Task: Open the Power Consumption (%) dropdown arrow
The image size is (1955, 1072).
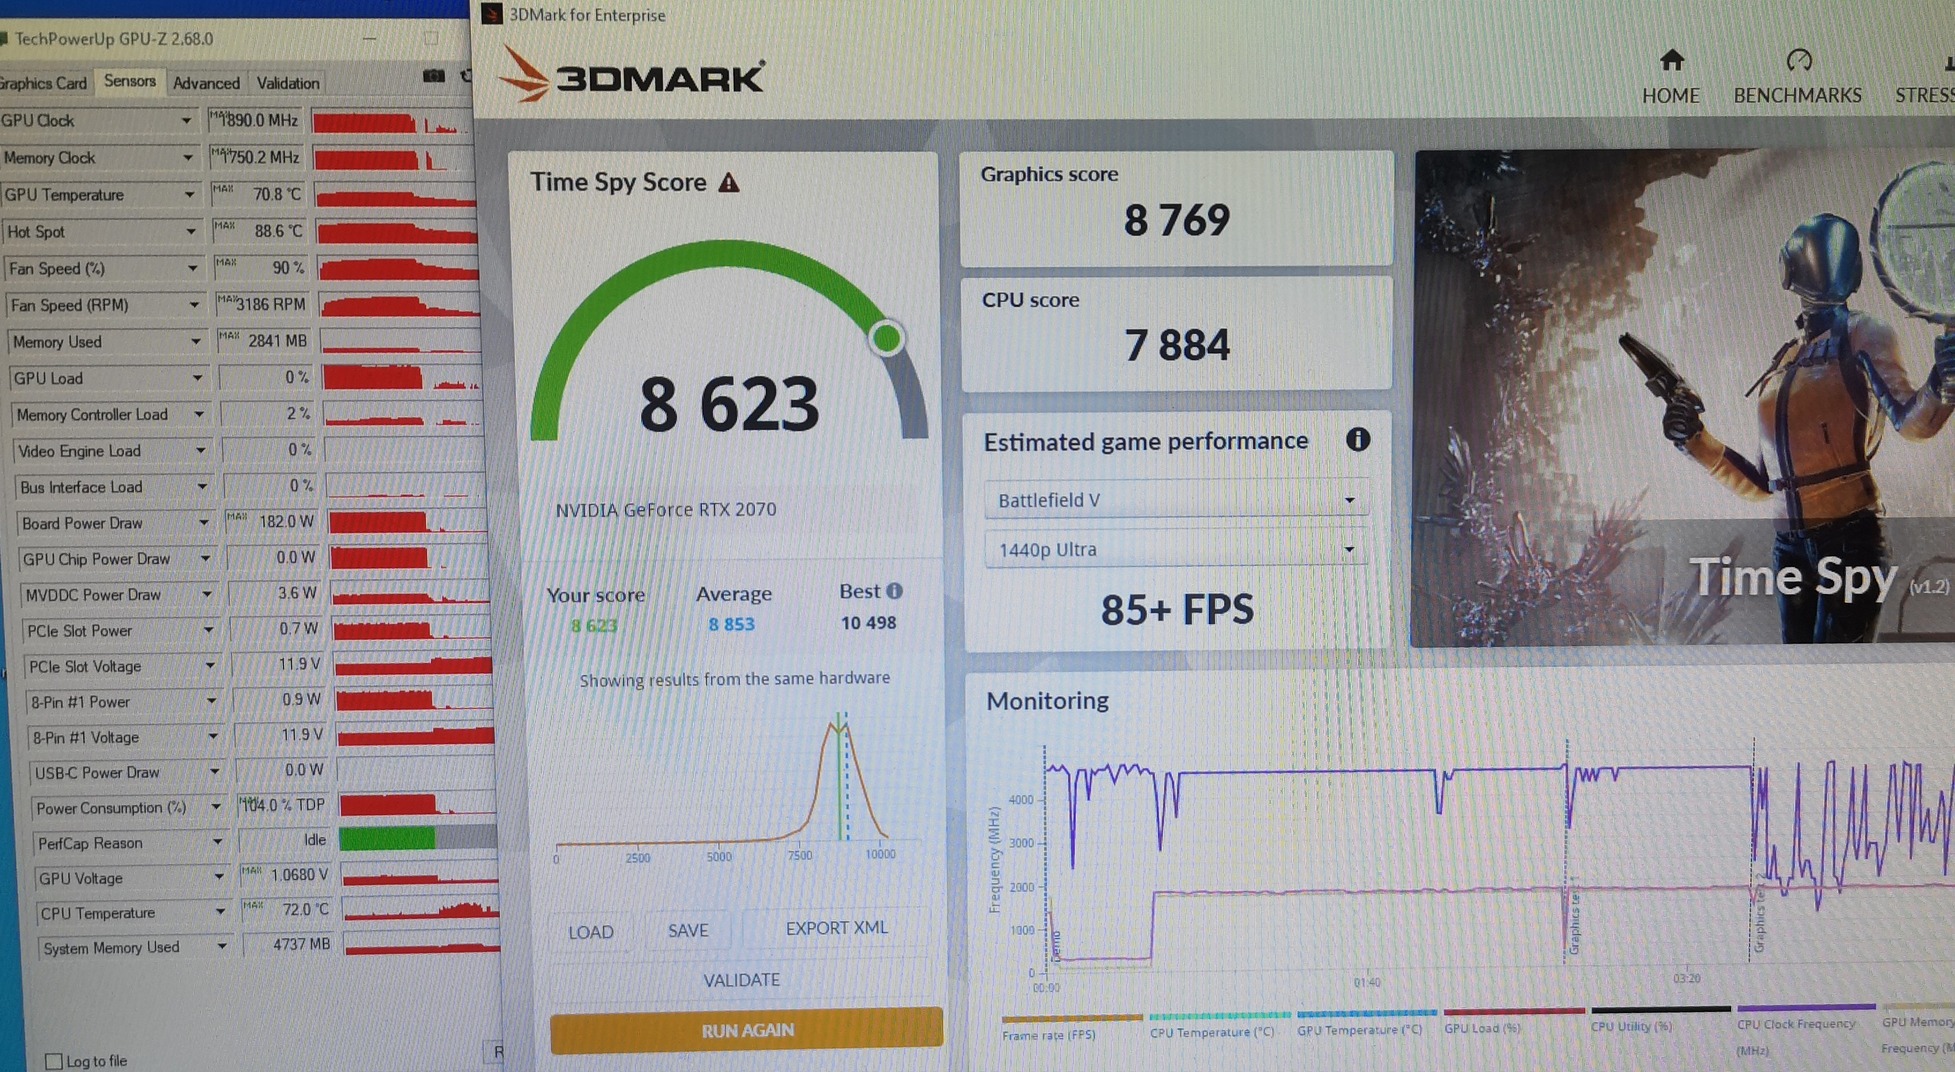Action: point(215,807)
